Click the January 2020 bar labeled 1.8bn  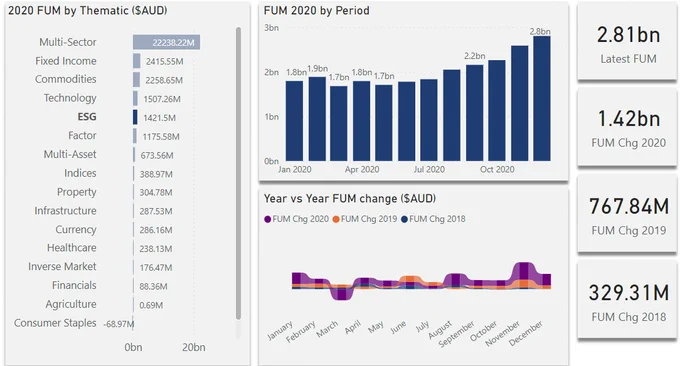(294, 121)
